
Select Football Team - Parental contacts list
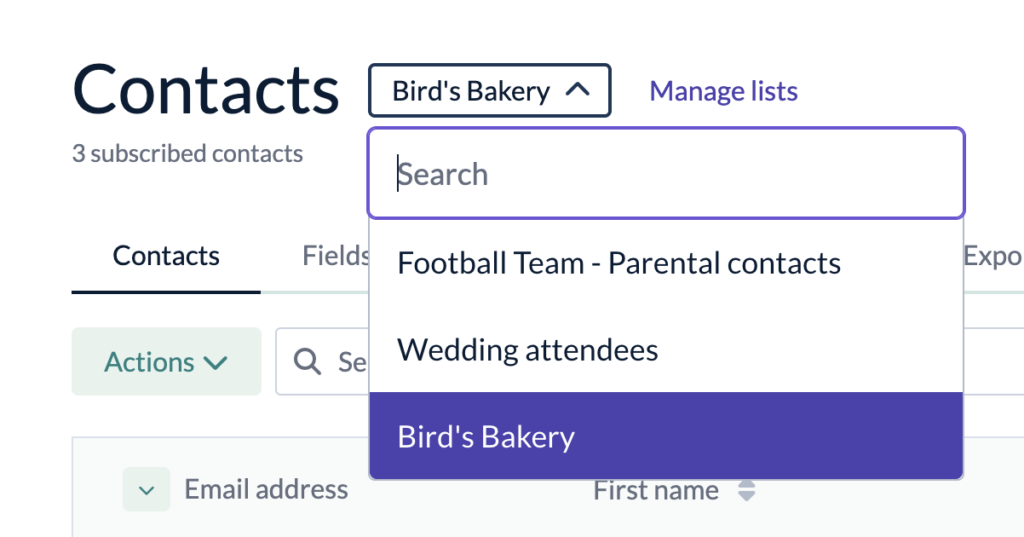click(618, 263)
